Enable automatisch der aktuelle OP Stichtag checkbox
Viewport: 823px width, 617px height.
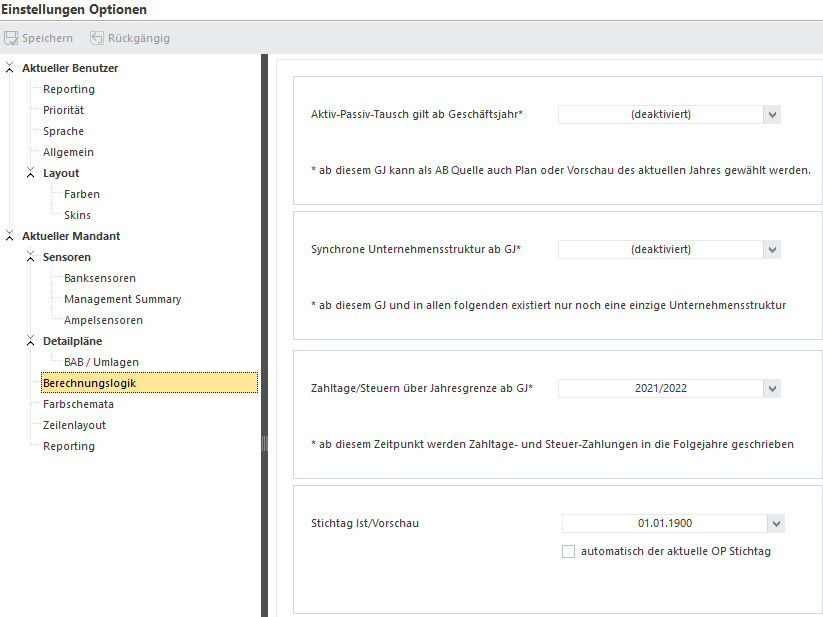click(x=568, y=551)
